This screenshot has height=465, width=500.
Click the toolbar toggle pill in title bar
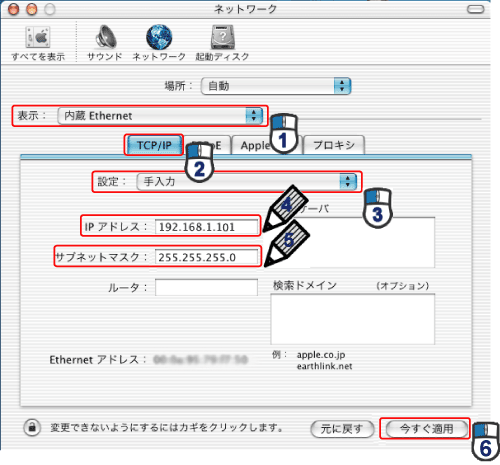click(x=475, y=9)
